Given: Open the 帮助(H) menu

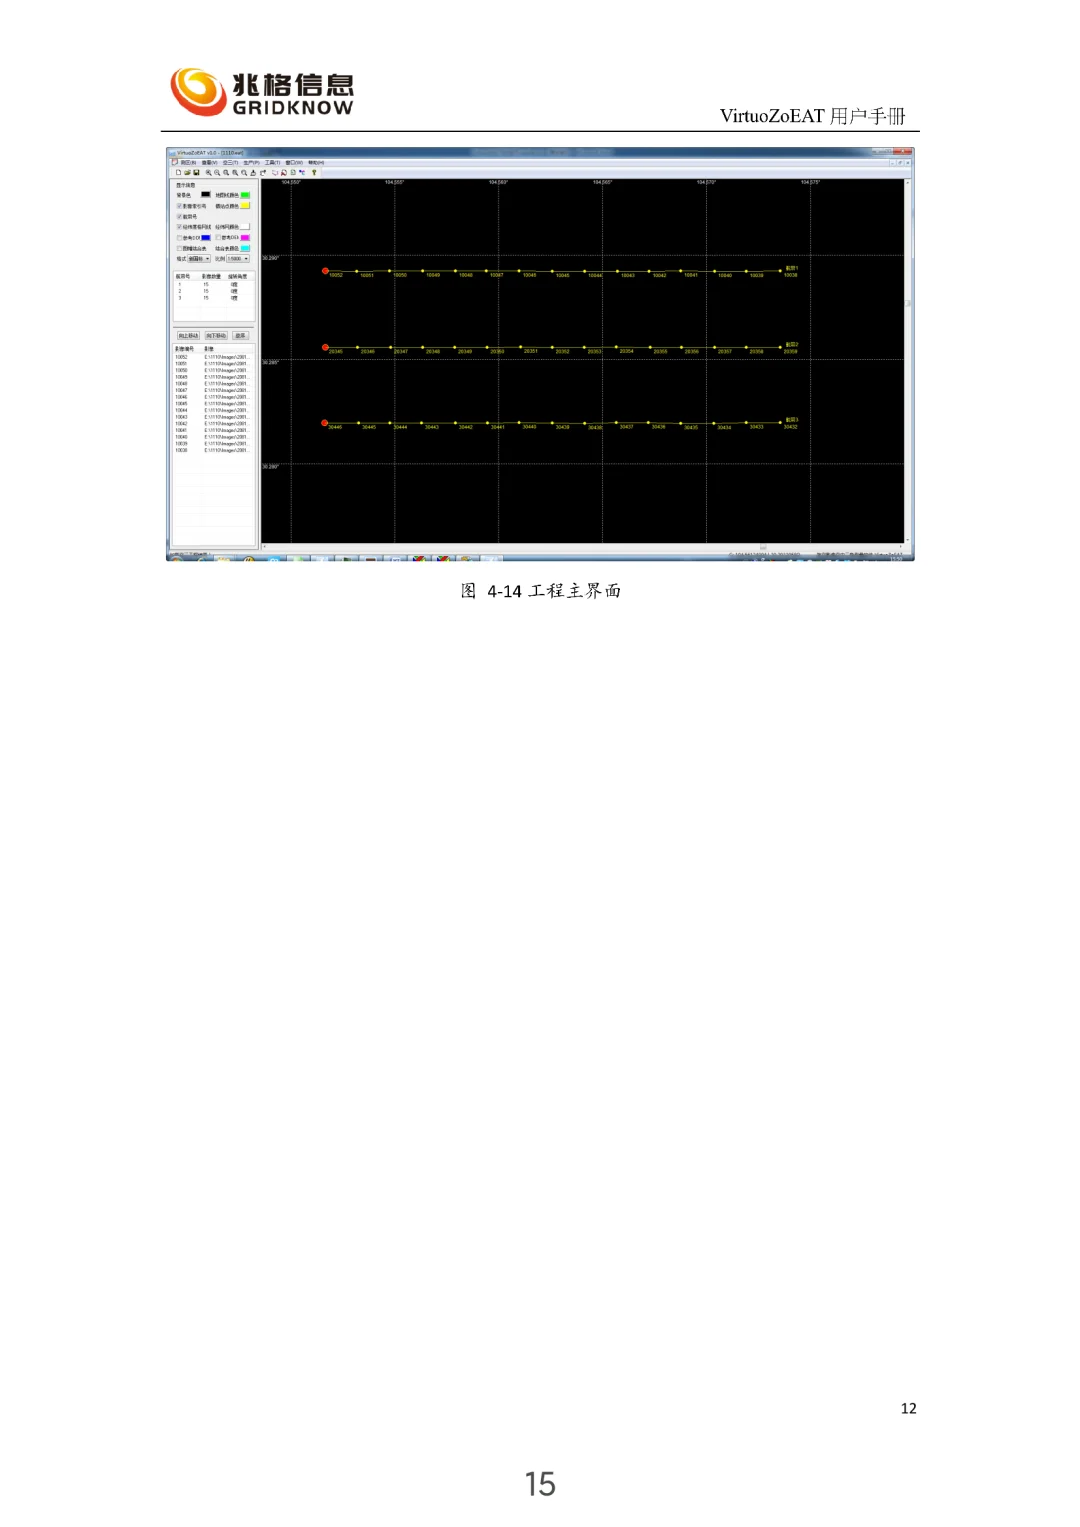Looking at the screenshot, I should coord(316,163).
